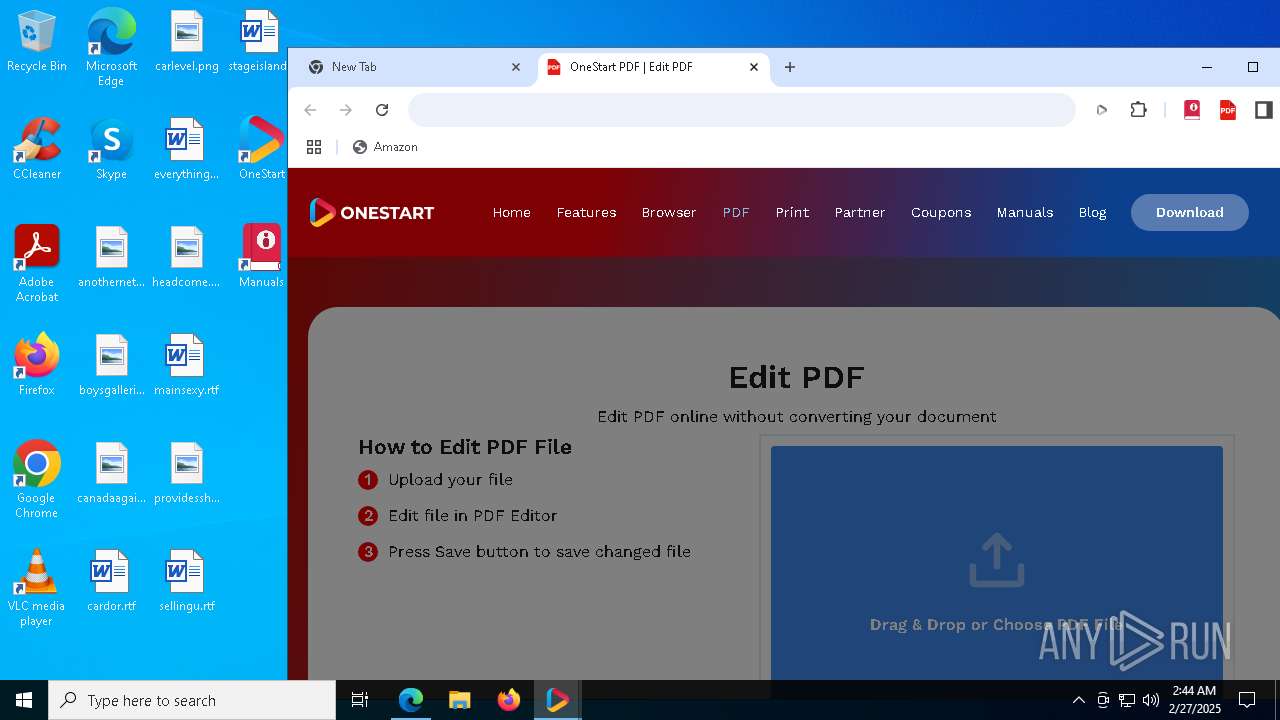Viewport: 1280px width, 720px height.
Task: Open Features in site navigation
Action: tap(586, 212)
